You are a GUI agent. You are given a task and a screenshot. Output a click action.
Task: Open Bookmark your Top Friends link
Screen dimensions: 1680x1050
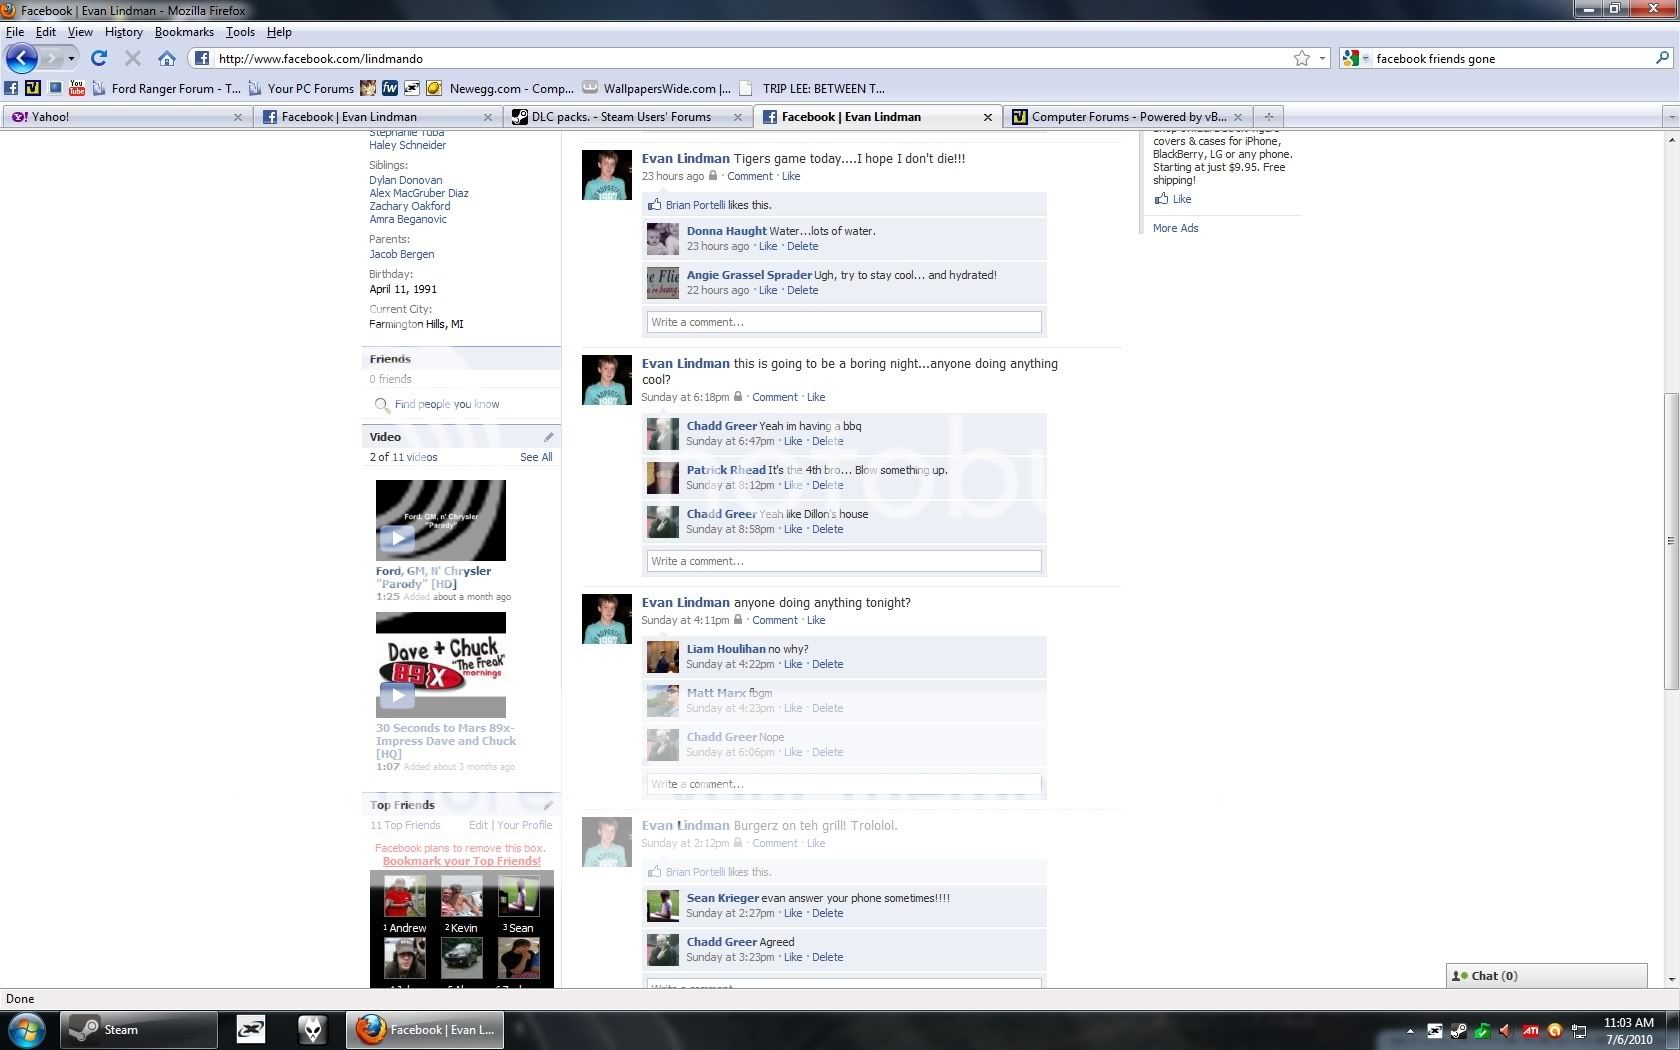461,861
